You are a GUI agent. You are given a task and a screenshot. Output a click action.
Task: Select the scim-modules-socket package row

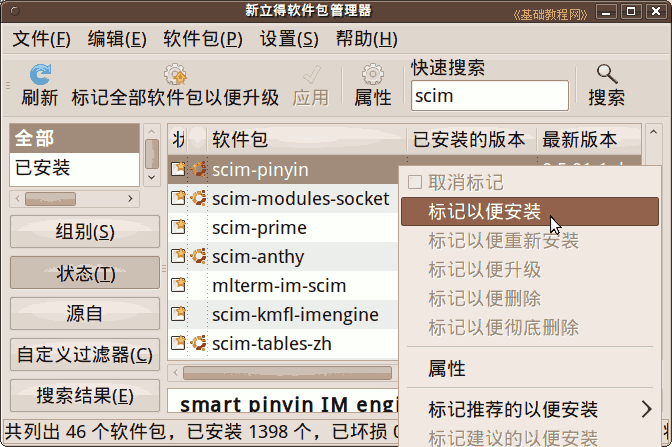coord(283,198)
